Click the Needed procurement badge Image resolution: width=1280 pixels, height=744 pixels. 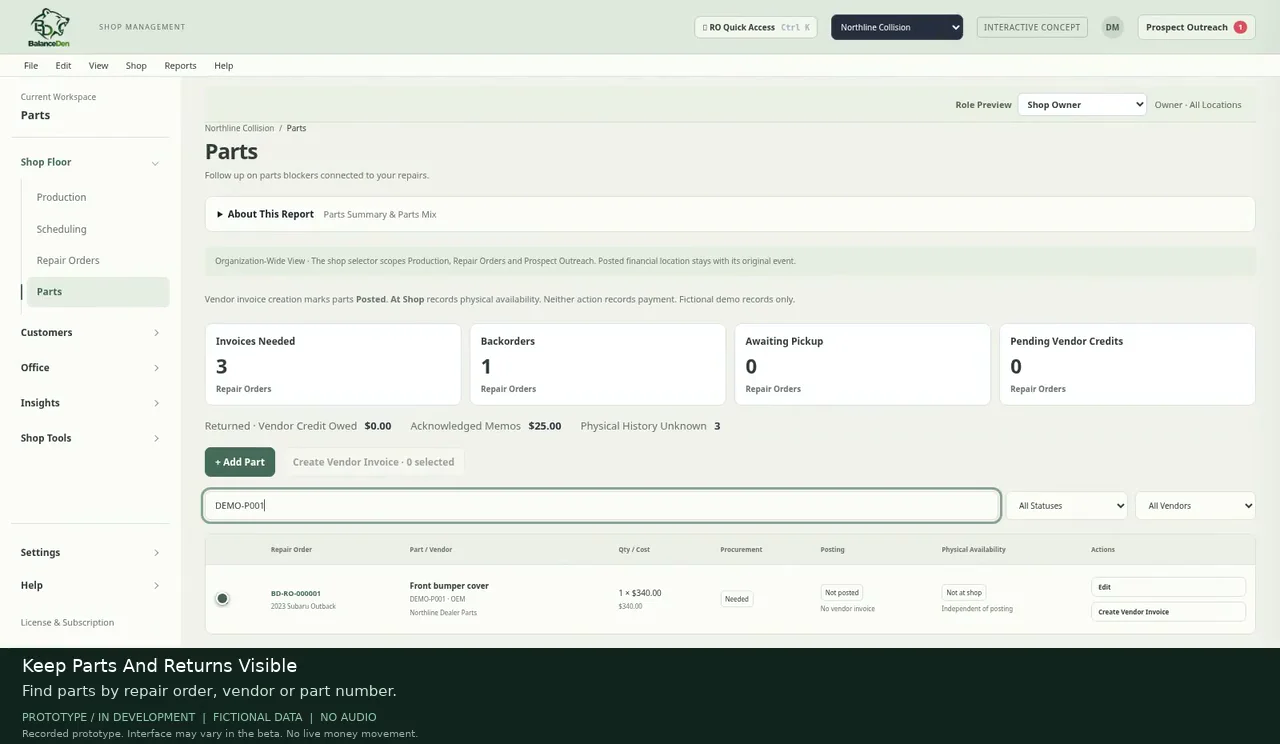pyautogui.click(x=737, y=599)
